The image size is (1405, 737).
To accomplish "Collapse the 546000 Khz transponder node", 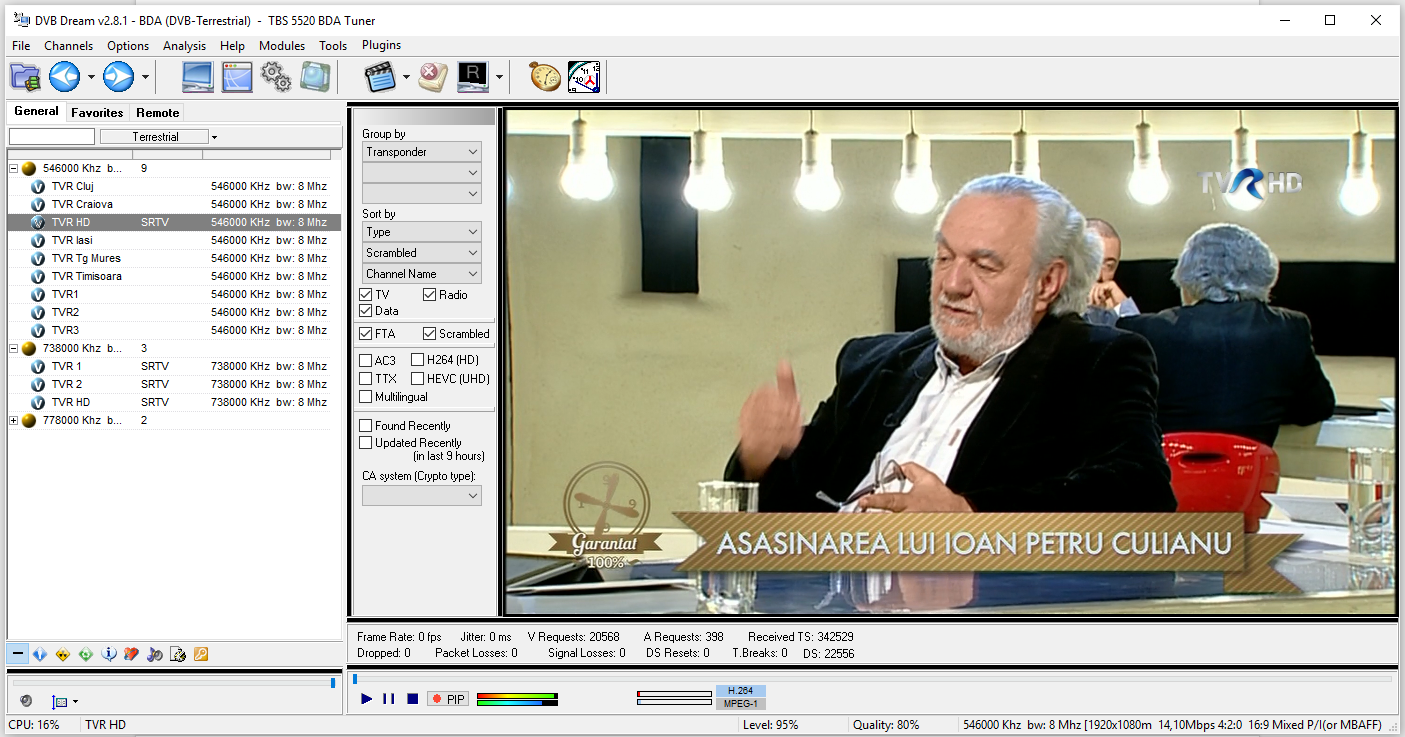I will tap(14, 168).
